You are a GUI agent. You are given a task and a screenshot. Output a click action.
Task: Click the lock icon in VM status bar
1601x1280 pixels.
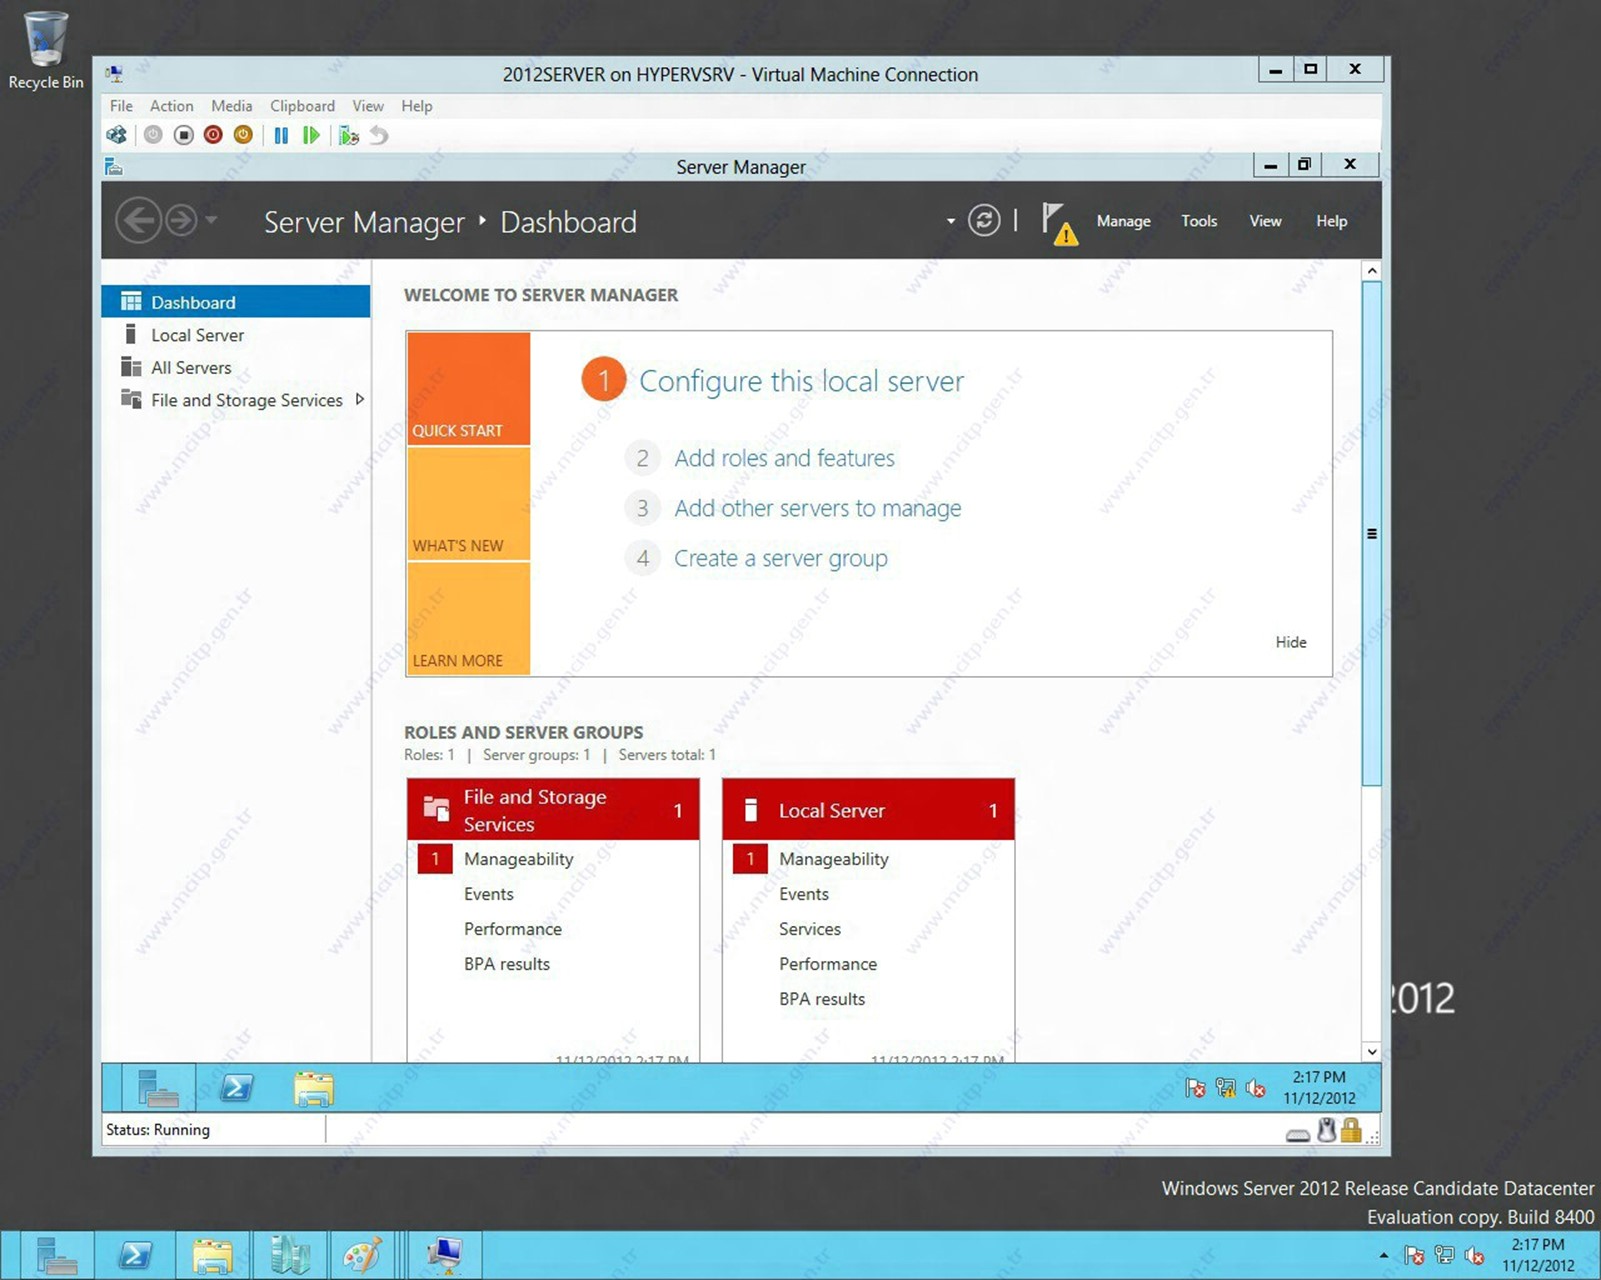click(1351, 1131)
